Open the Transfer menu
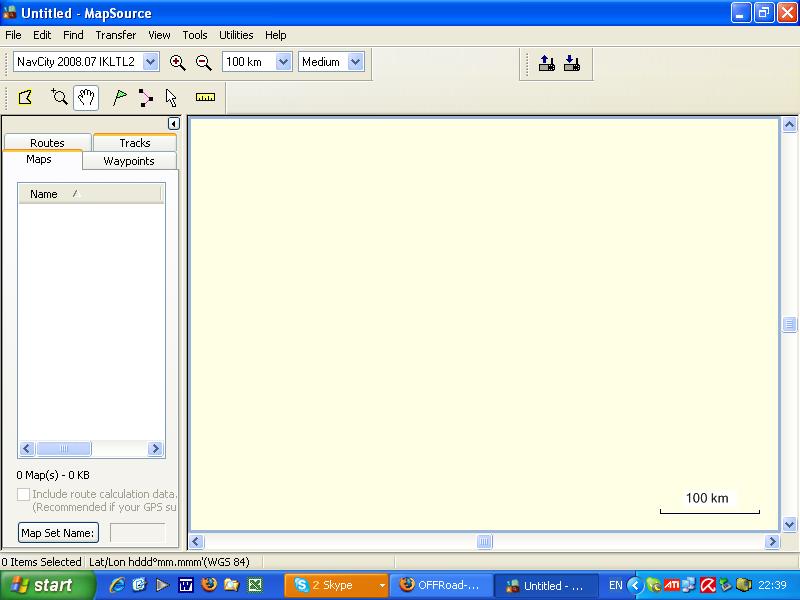This screenshot has height=600, width=800. [116, 35]
